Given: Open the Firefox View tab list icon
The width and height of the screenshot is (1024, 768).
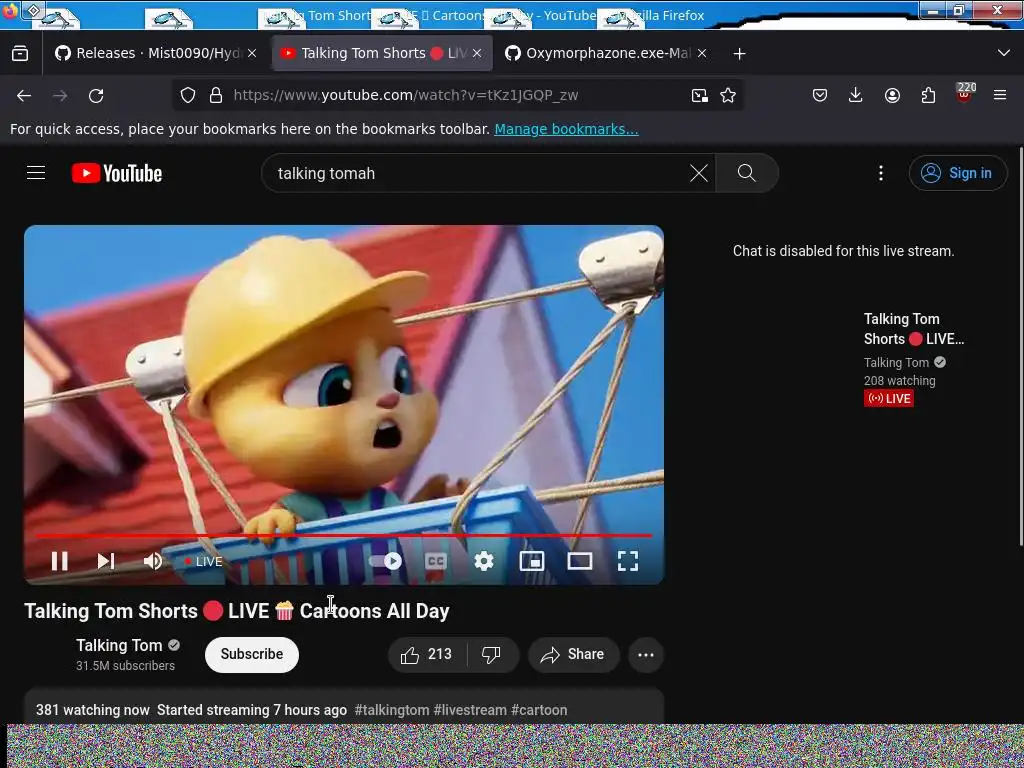Looking at the screenshot, I should (20, 54).
